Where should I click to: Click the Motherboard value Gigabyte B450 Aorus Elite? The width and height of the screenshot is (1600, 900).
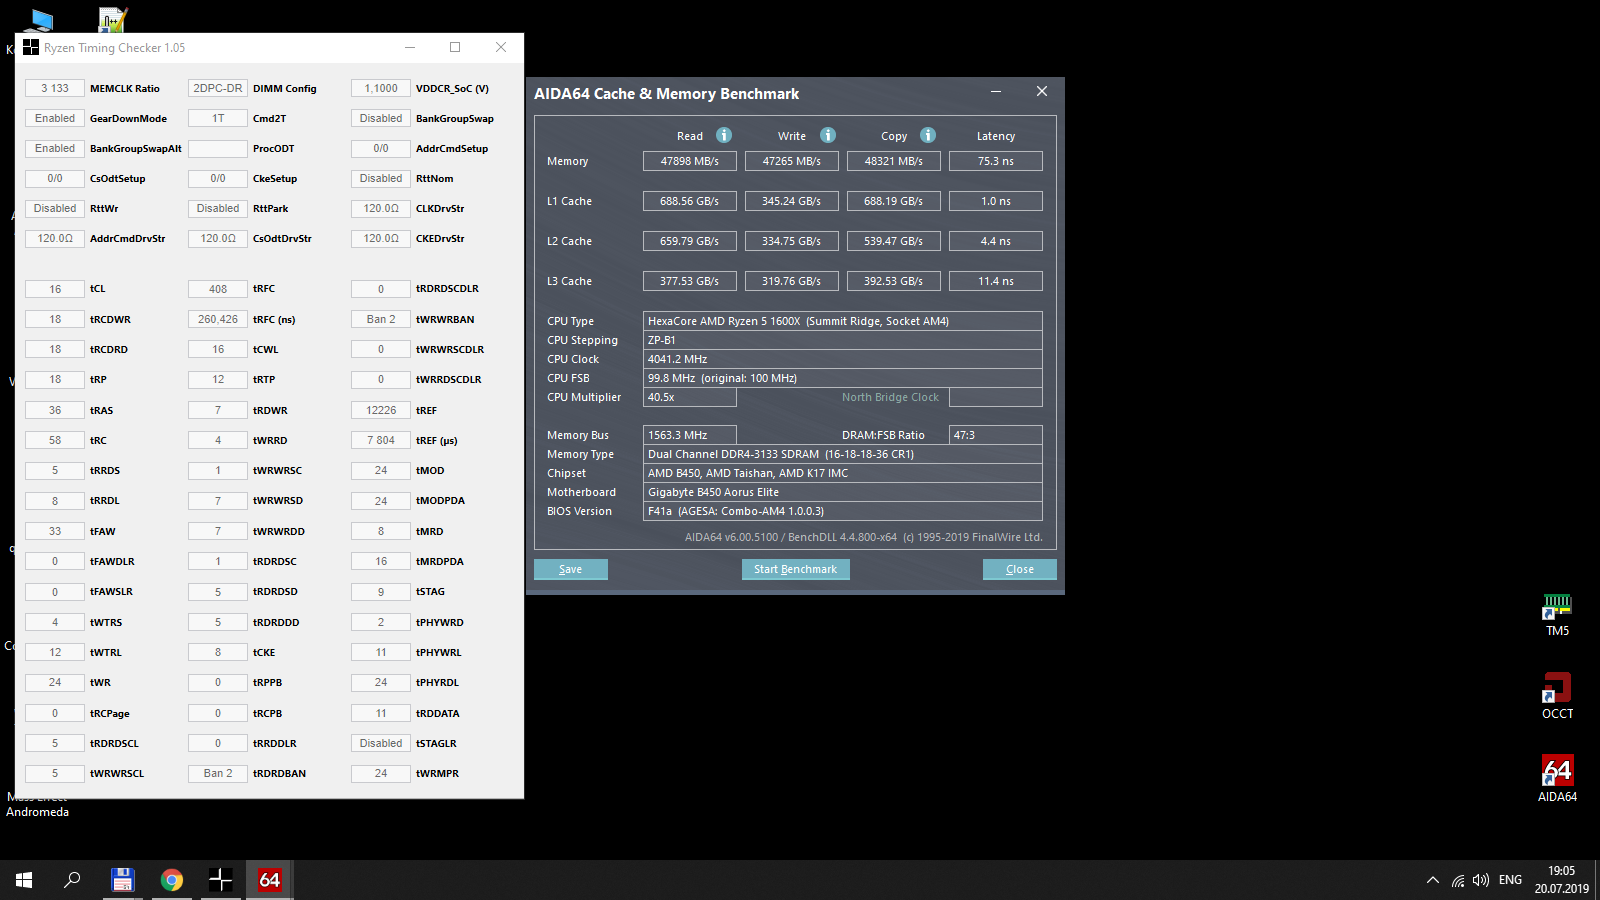point(843,492)
